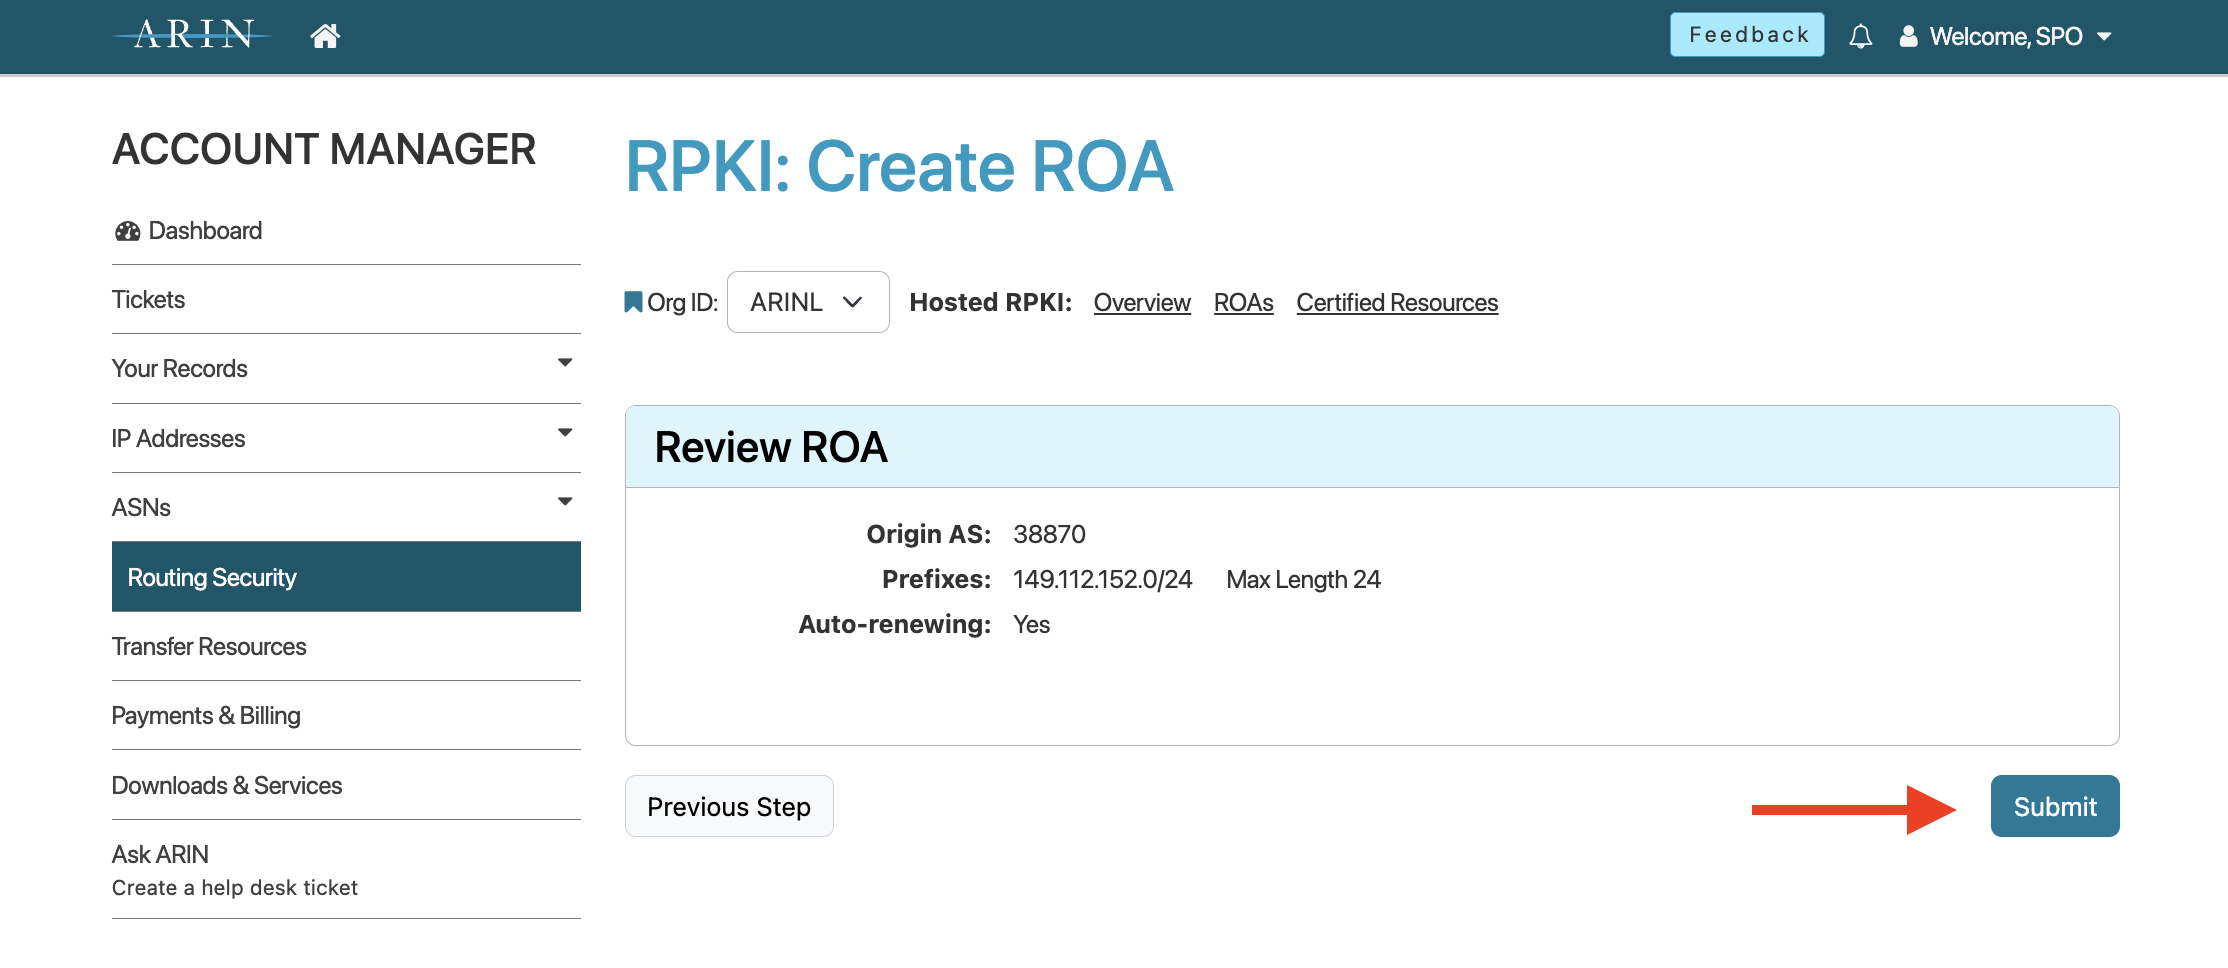Click the Origin AS value 38870
The width and height of the screenshot is (2228, 968).
(1049, 534)
